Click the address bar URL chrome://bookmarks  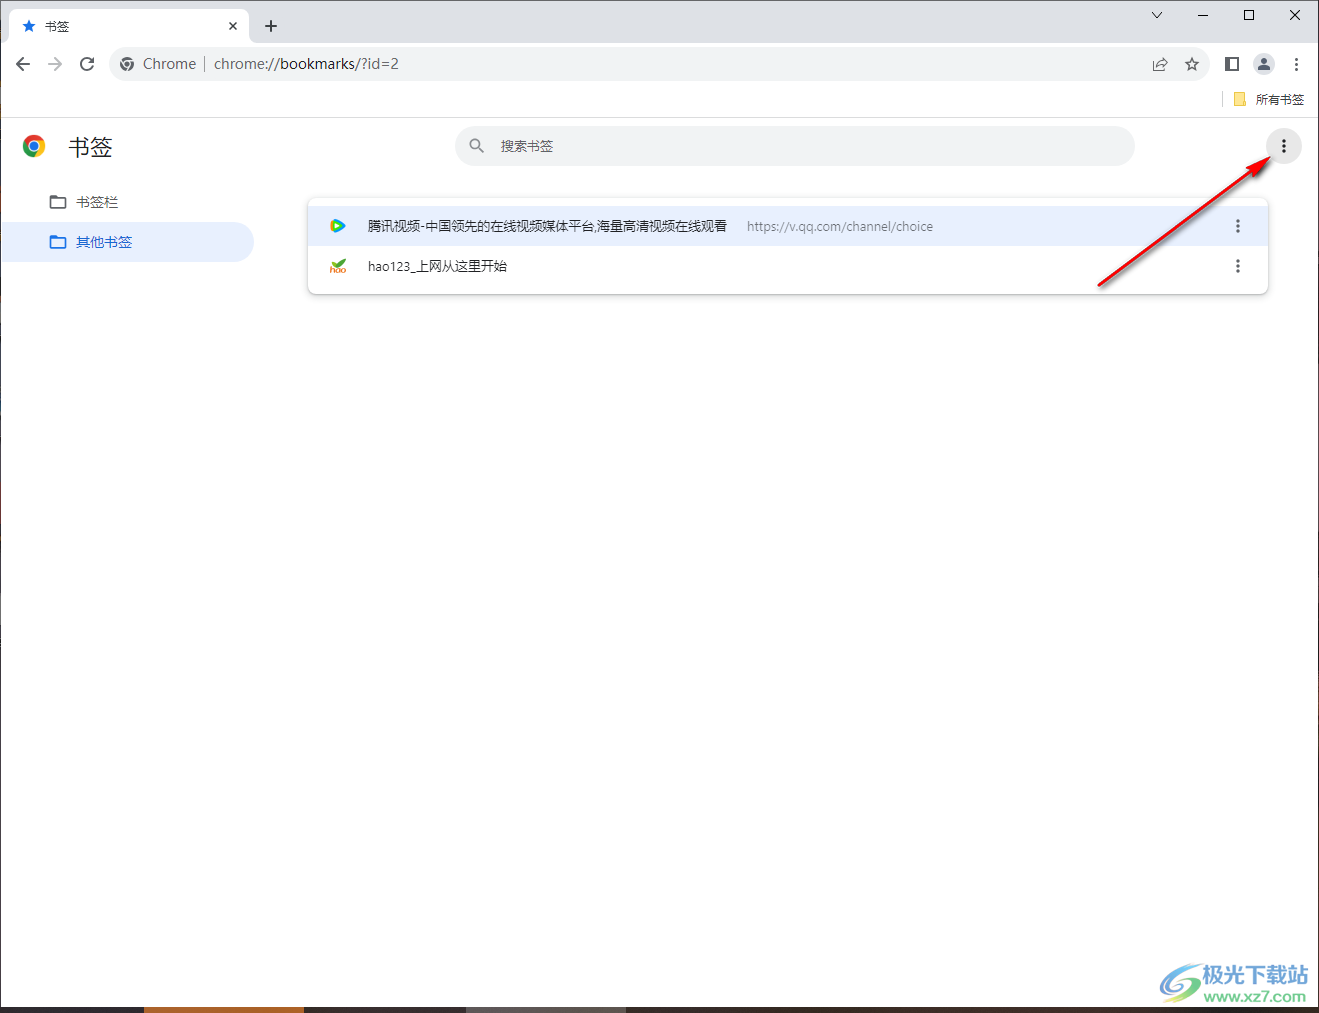306,64
